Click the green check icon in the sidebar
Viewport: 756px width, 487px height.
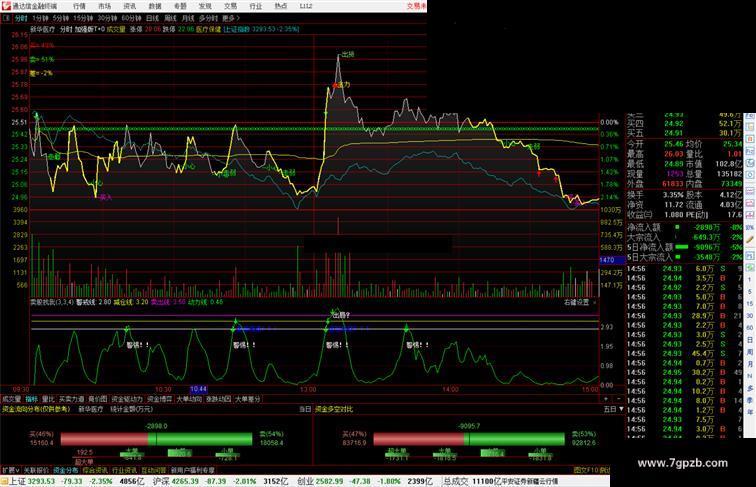coord(750,267)
